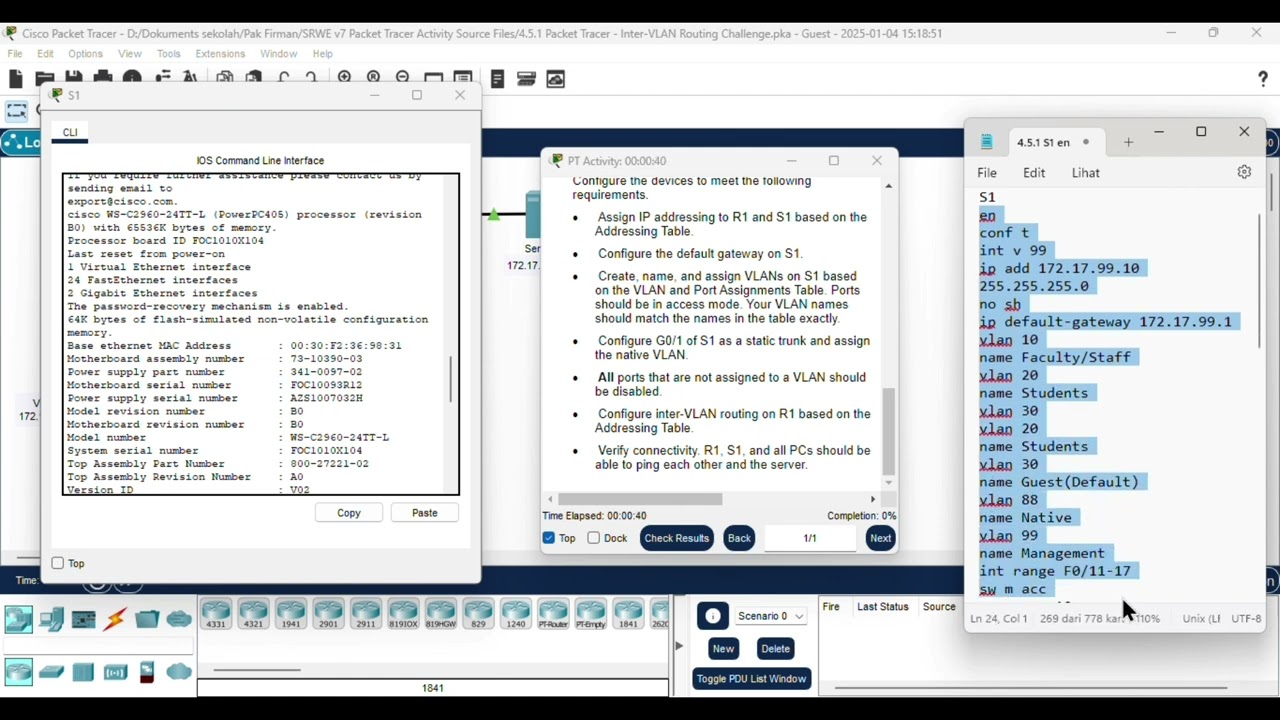1280x720 pixels.
Task: Select the Routers subcategory icon
Action: 18,672
